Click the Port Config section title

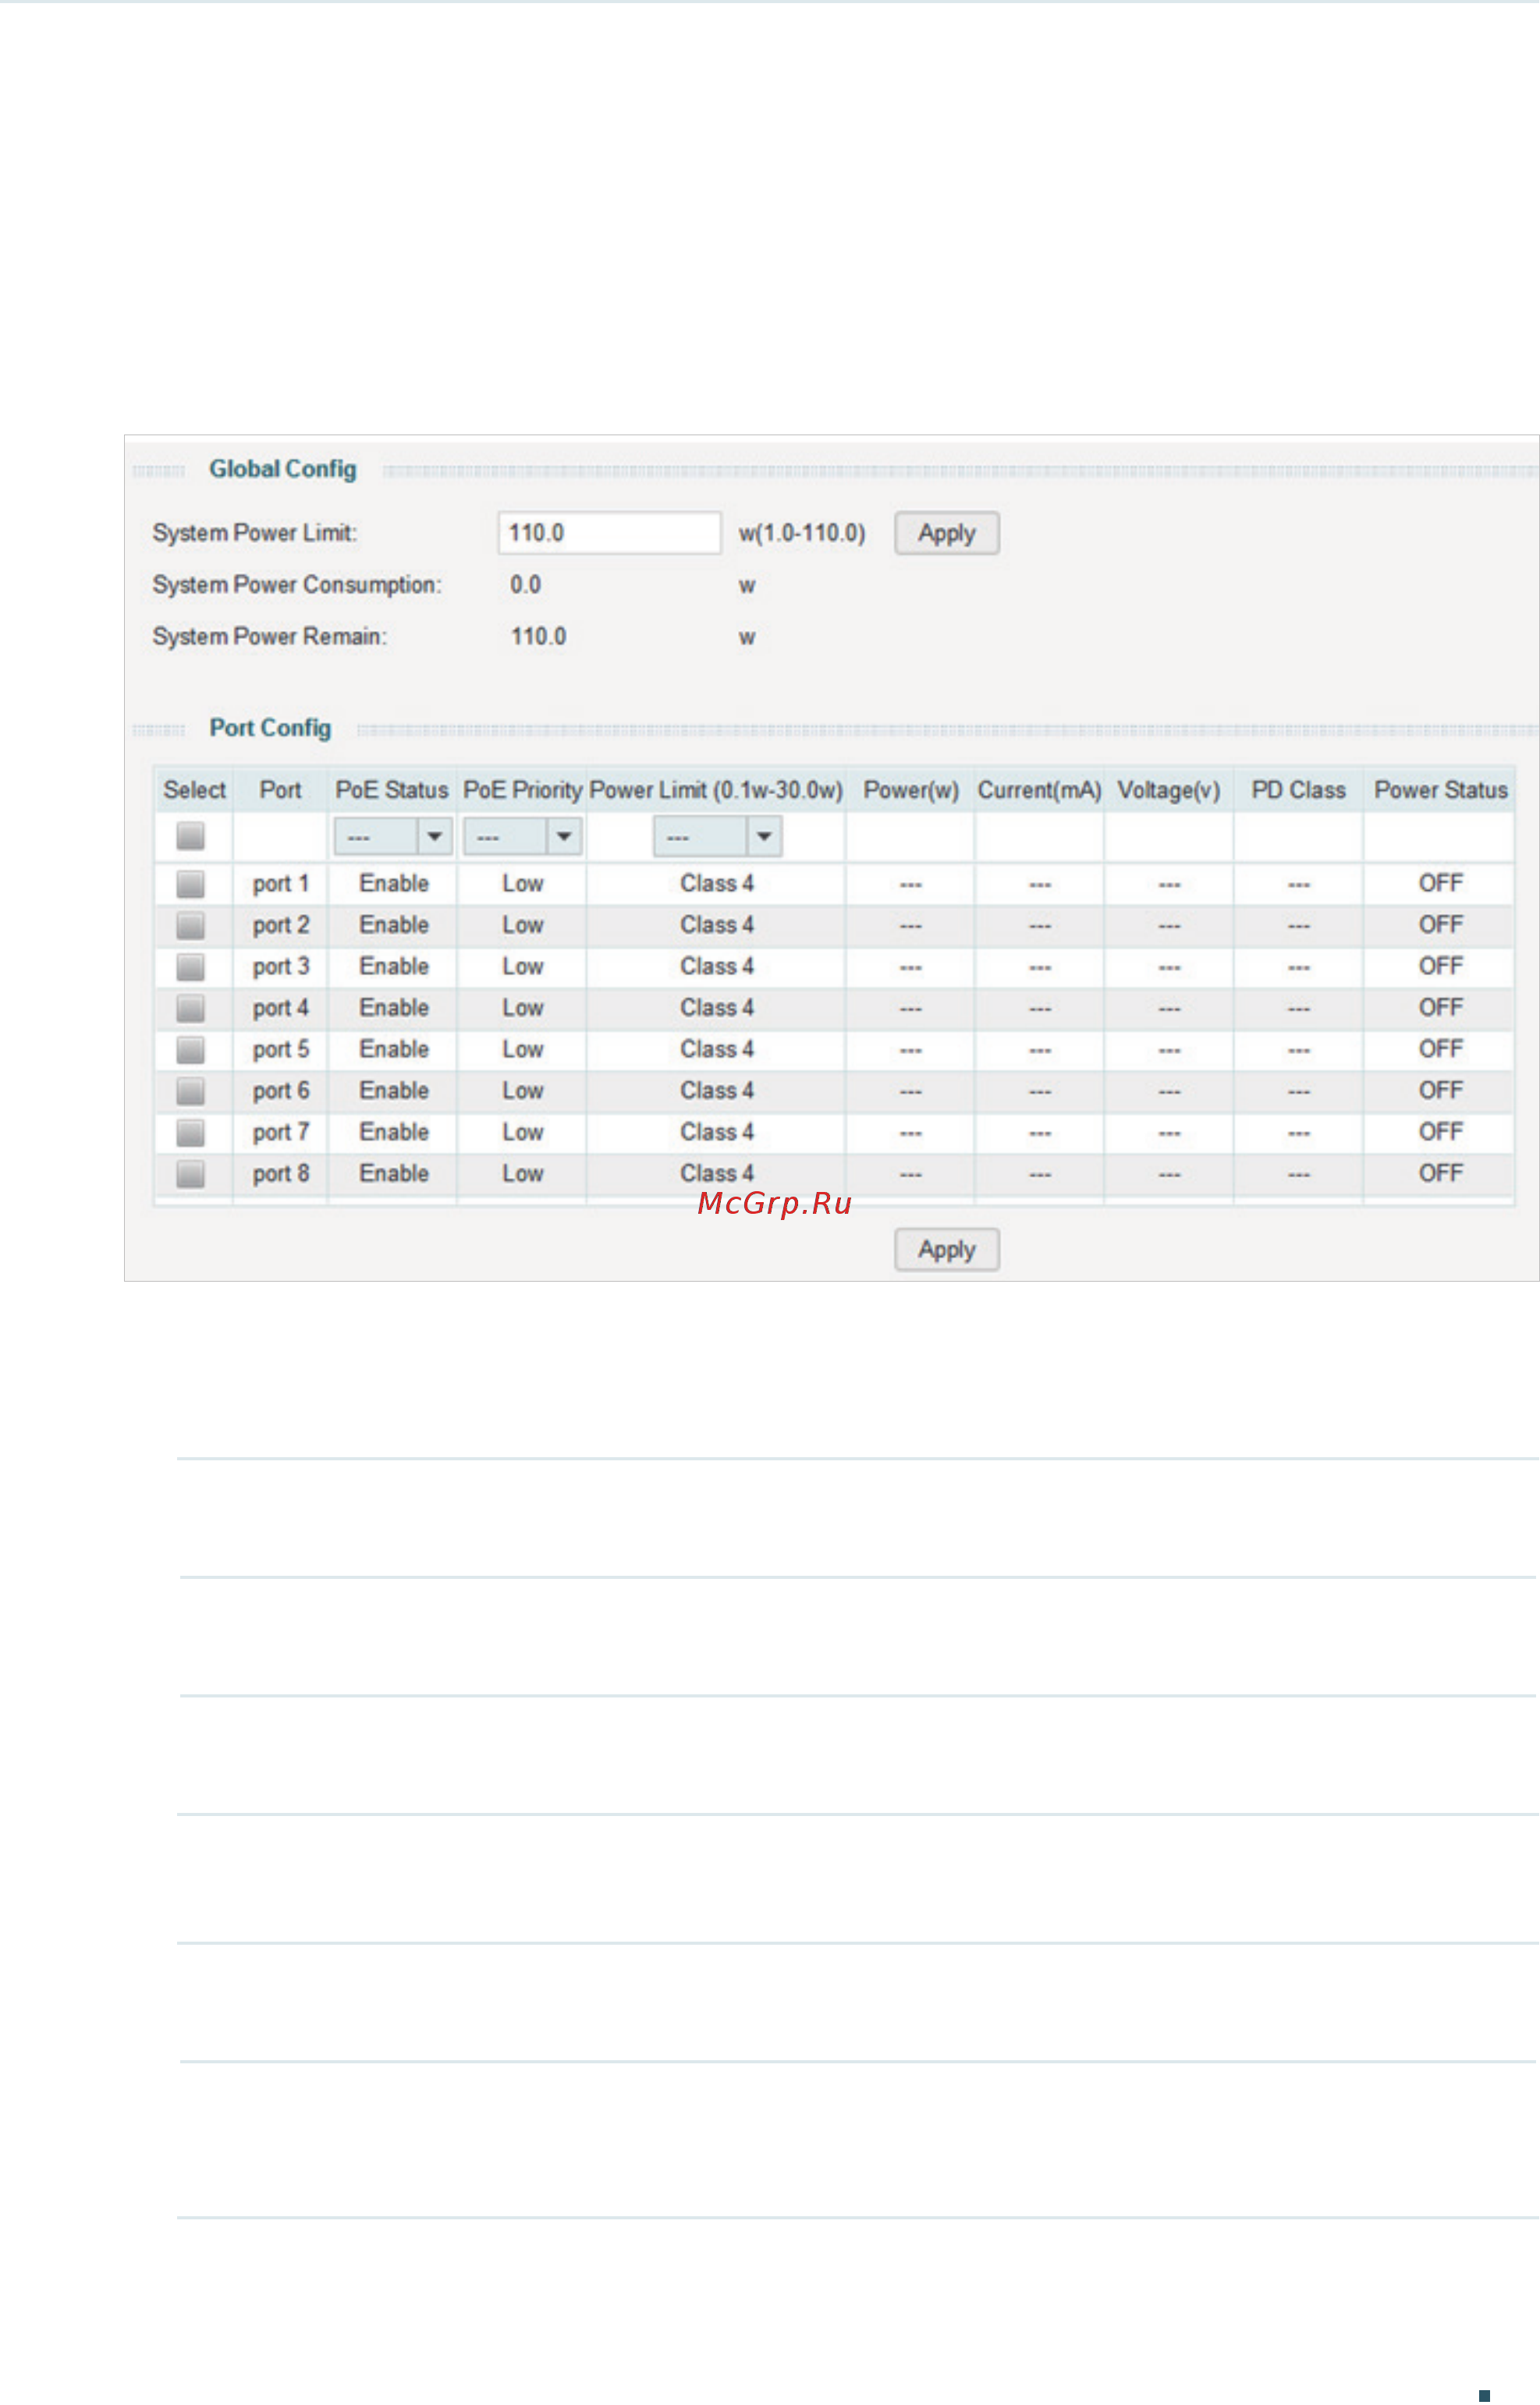pyautogui.click(x=270, y=729)
